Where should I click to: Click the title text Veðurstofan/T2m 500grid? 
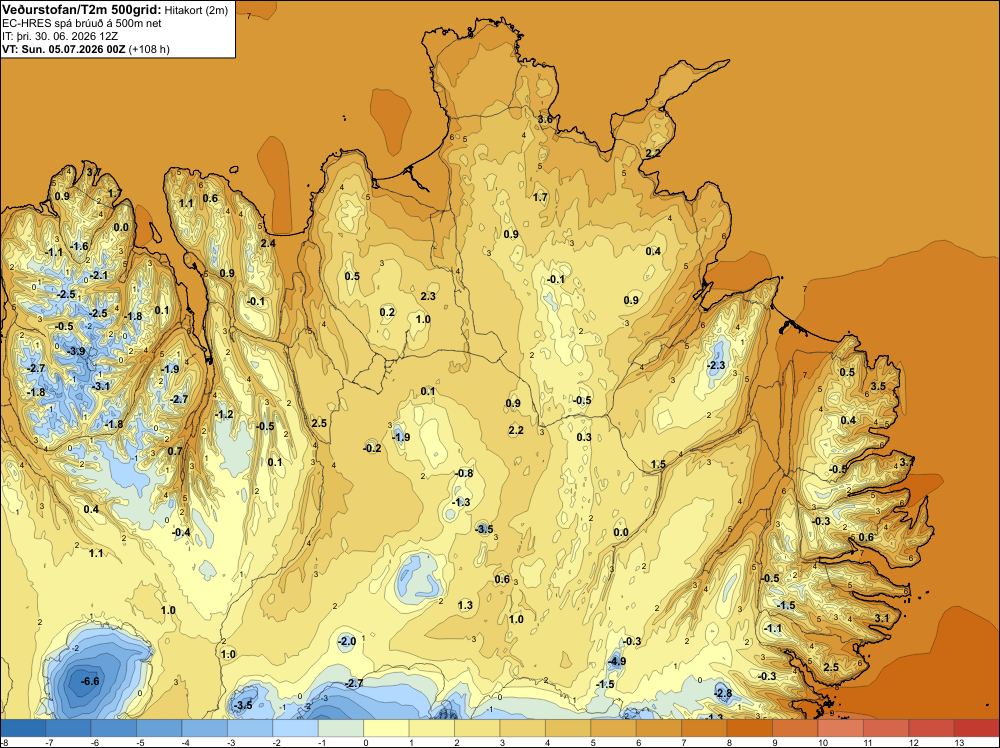pos(81,10)
